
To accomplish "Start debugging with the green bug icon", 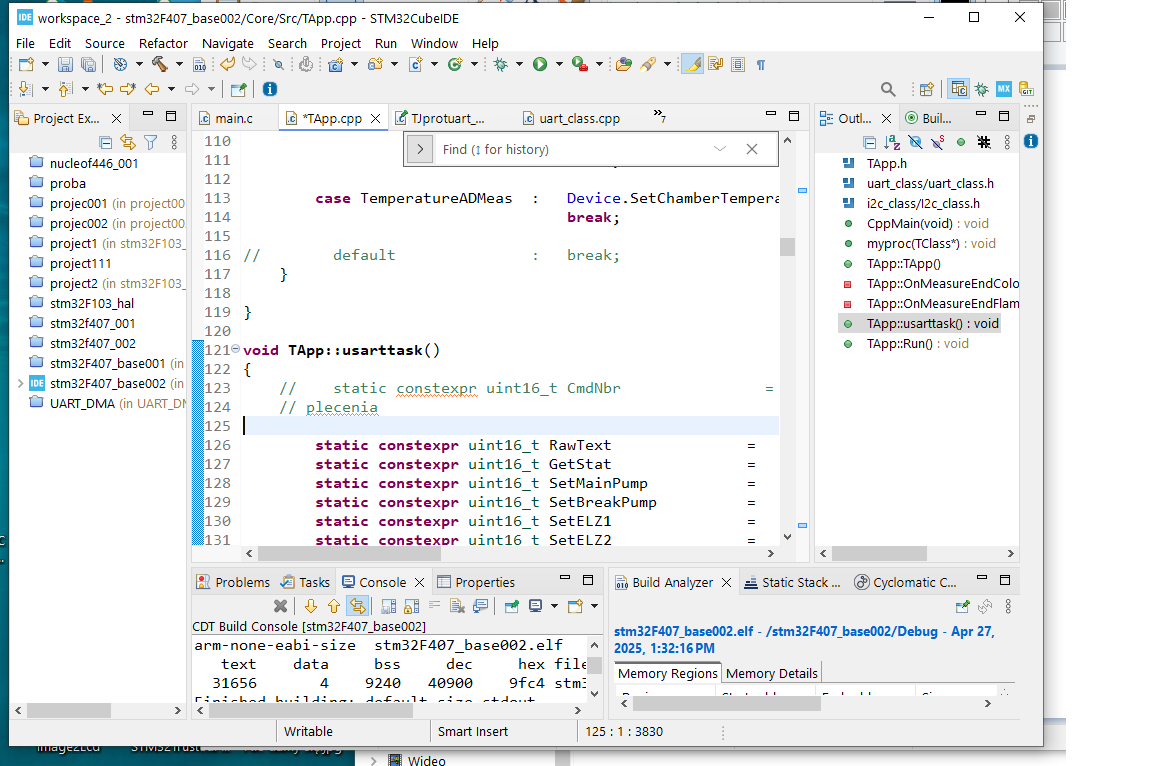I will tap(501, 64).
